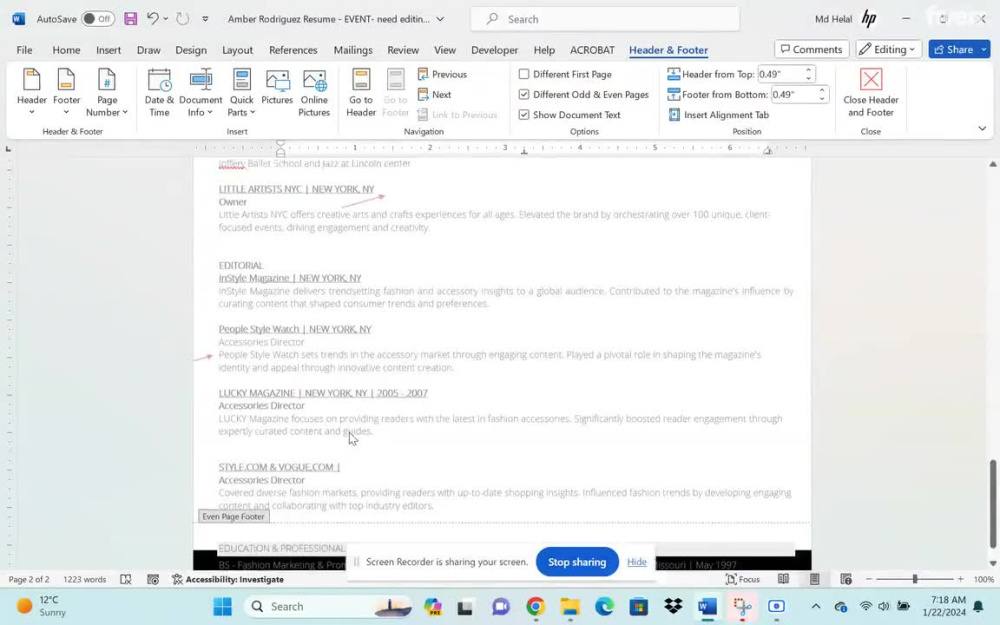Open the weather widget showing 12°C

coord(42,606)
